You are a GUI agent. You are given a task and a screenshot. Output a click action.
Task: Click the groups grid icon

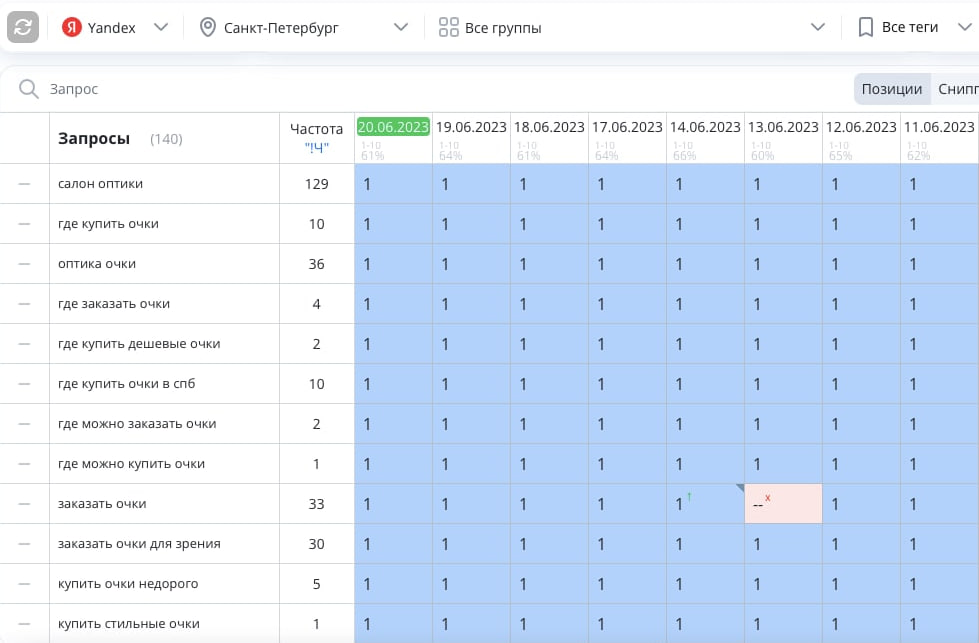click(x=448, y=27)
